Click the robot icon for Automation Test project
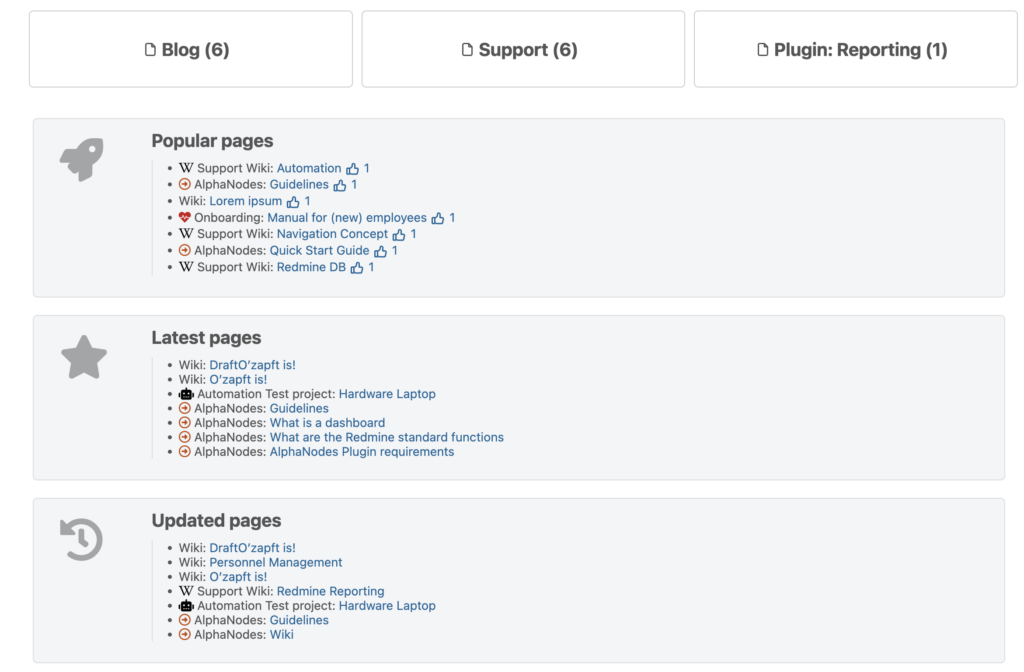Image resolution: width=1024 pixels, height=672 pixels. (186, 394)
